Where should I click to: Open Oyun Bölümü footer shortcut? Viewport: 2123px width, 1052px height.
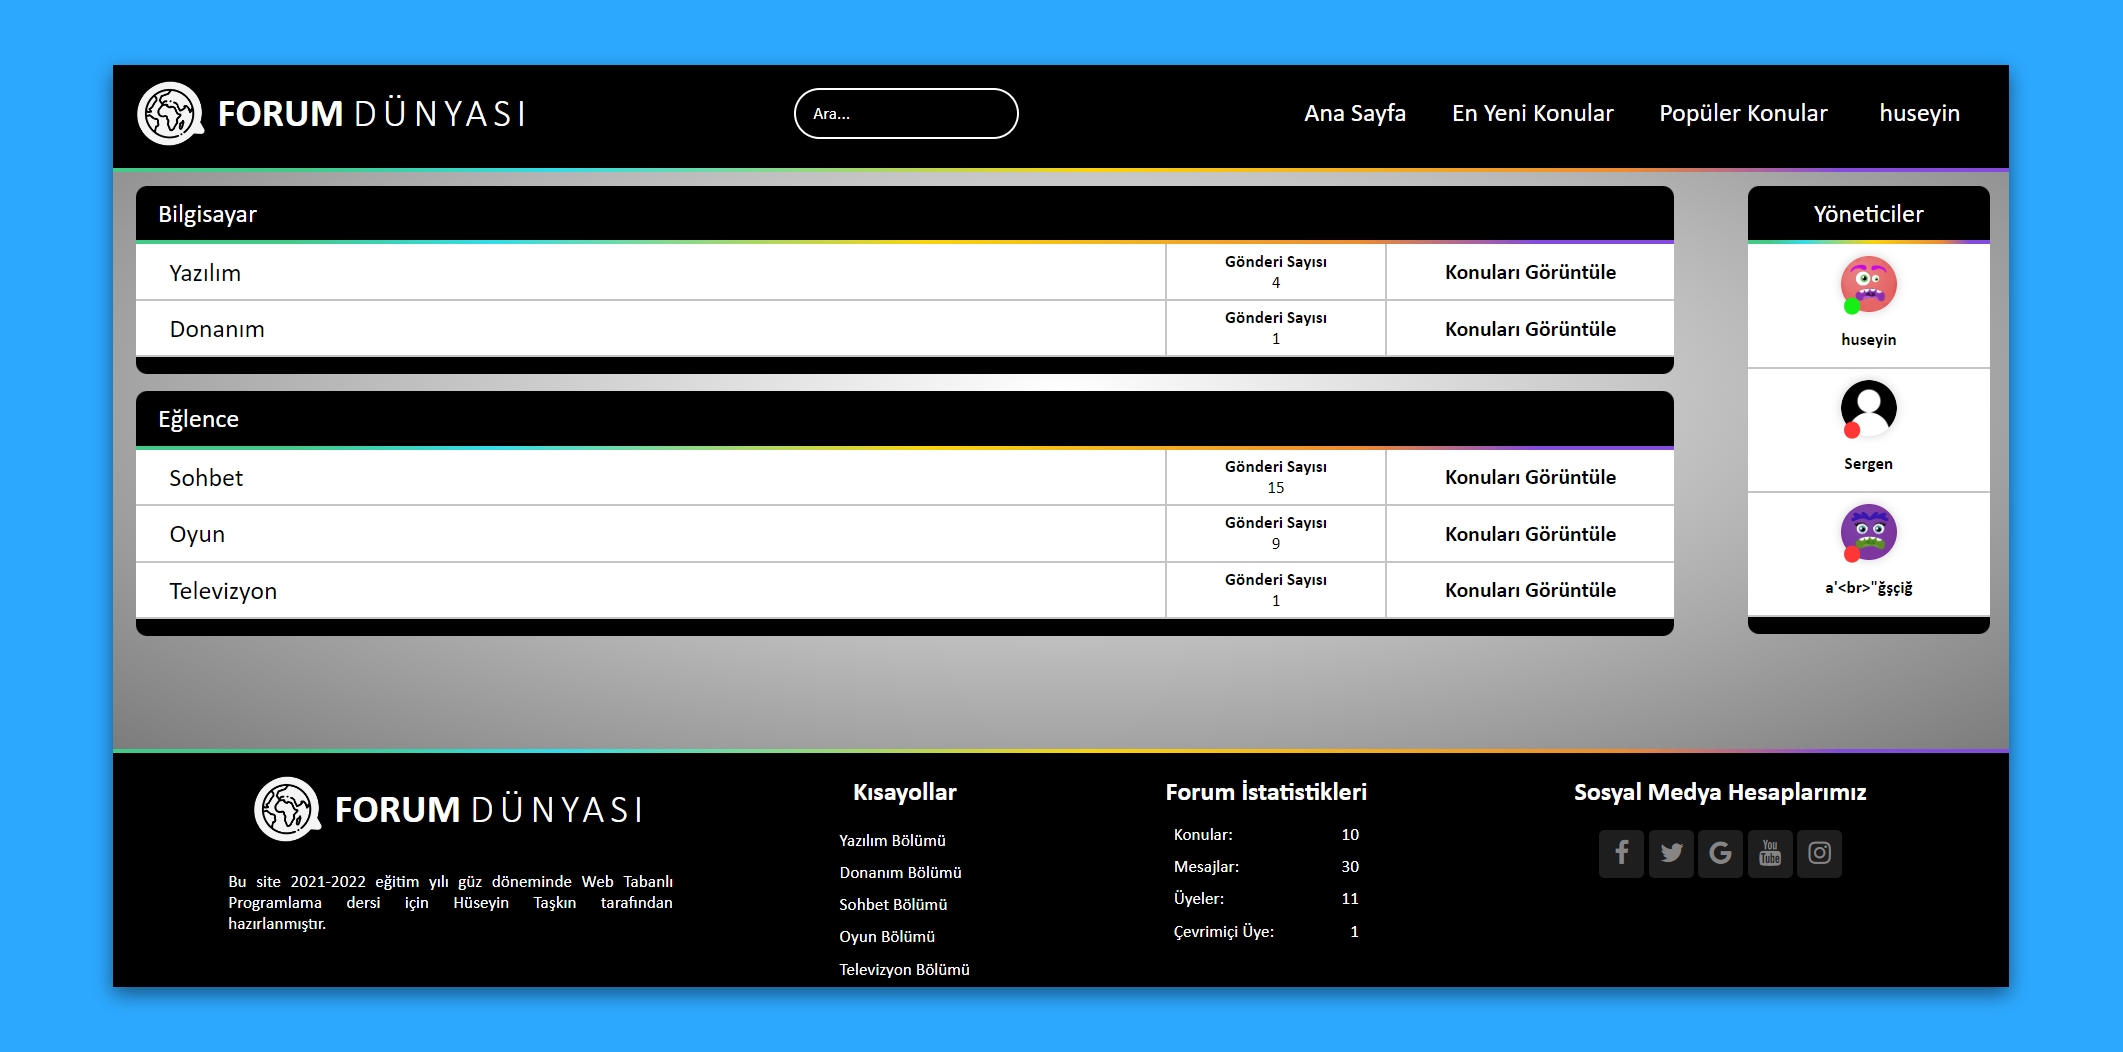click(x=887, y=937)
